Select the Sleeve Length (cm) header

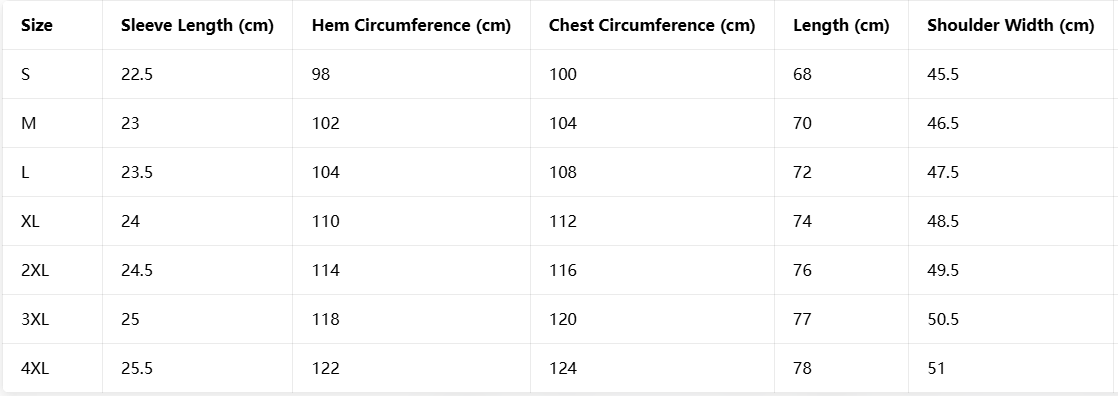coord(198,26)
